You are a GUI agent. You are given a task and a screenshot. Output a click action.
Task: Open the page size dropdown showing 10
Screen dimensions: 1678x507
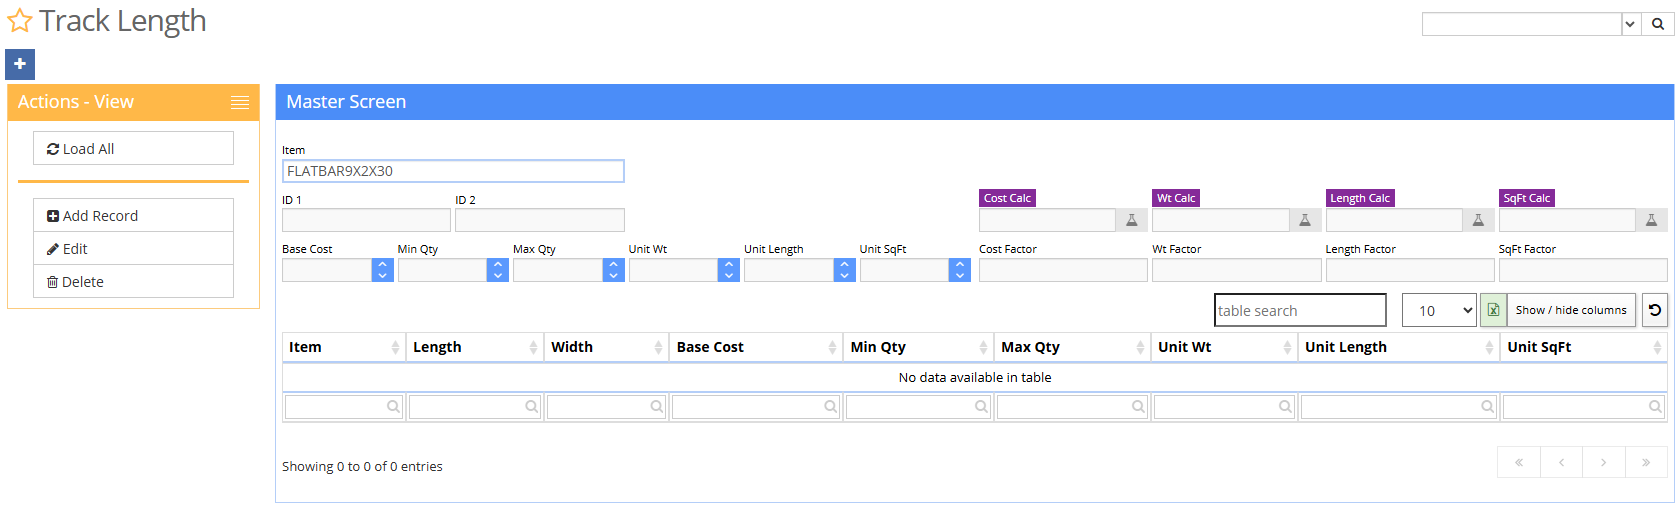coord(1439,310)
